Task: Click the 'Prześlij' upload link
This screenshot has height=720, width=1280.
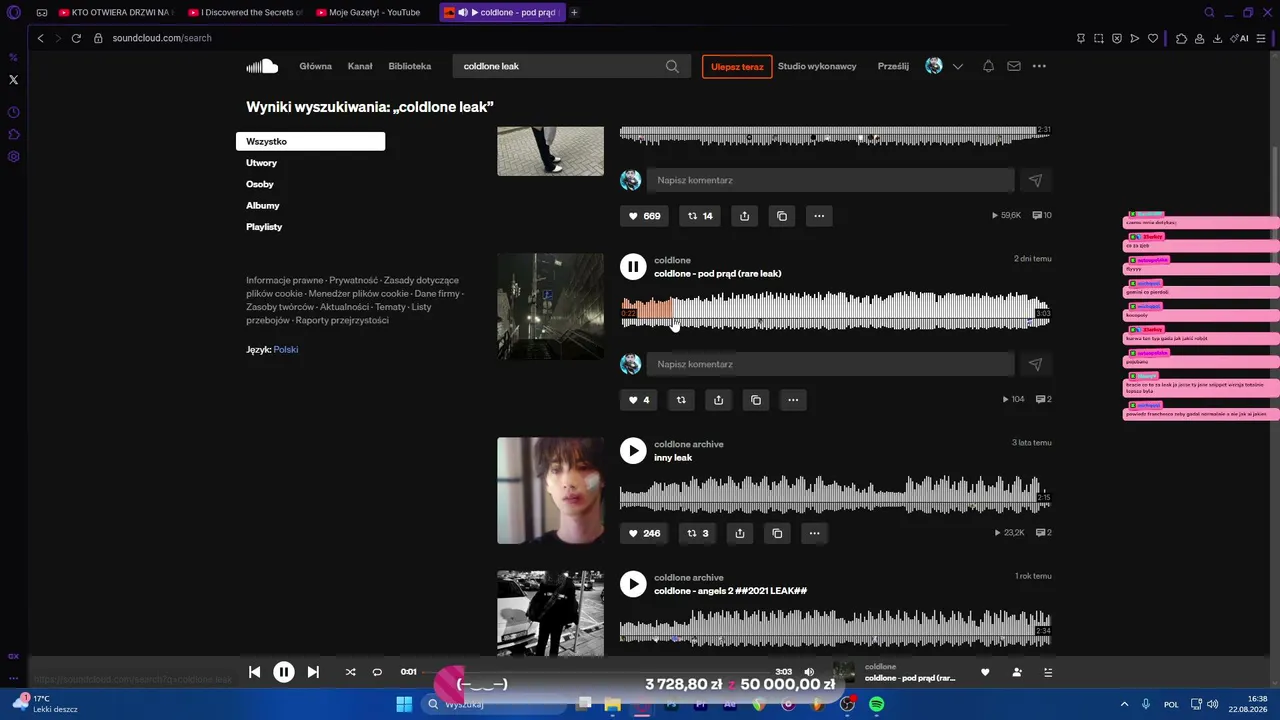Action: coord(893,66)
